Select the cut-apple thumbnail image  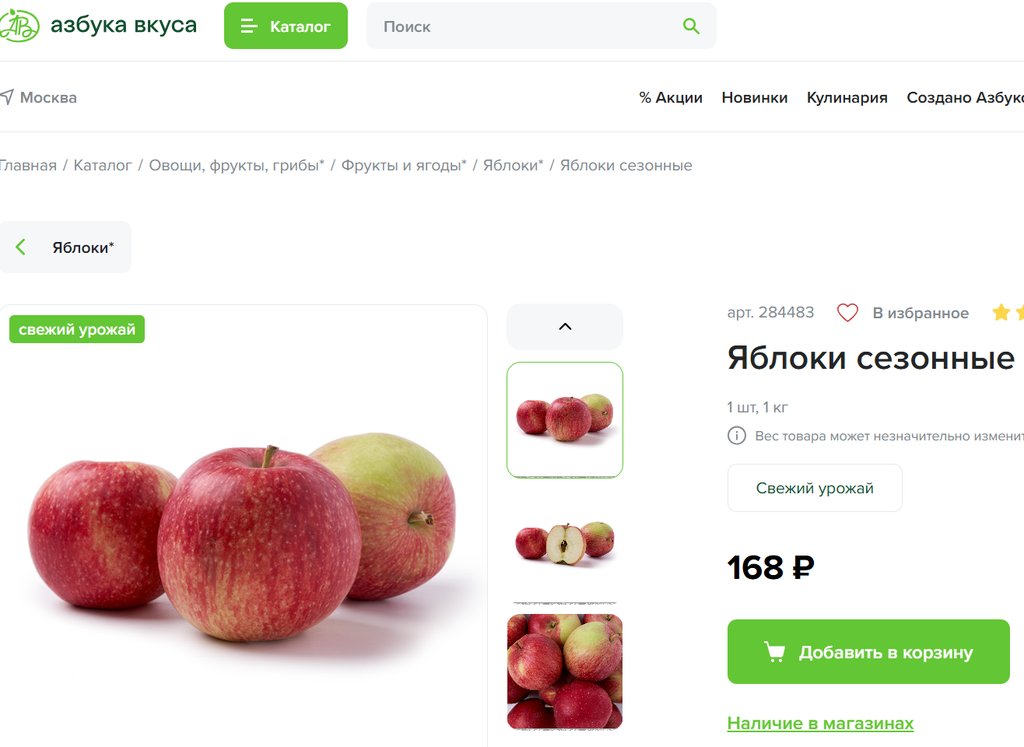pos(565,543)
